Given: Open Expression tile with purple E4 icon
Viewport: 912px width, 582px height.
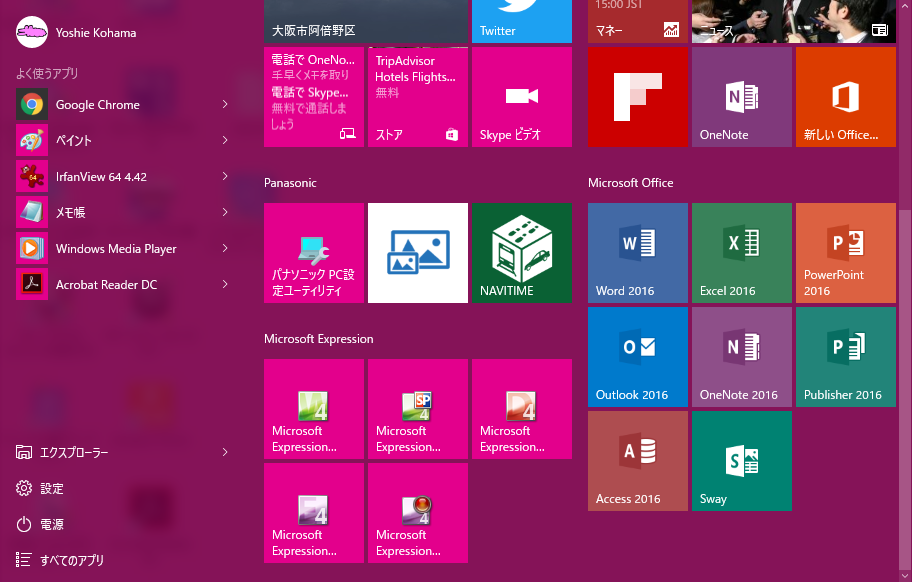Looking at the screenshot, I should pos(314,513).
